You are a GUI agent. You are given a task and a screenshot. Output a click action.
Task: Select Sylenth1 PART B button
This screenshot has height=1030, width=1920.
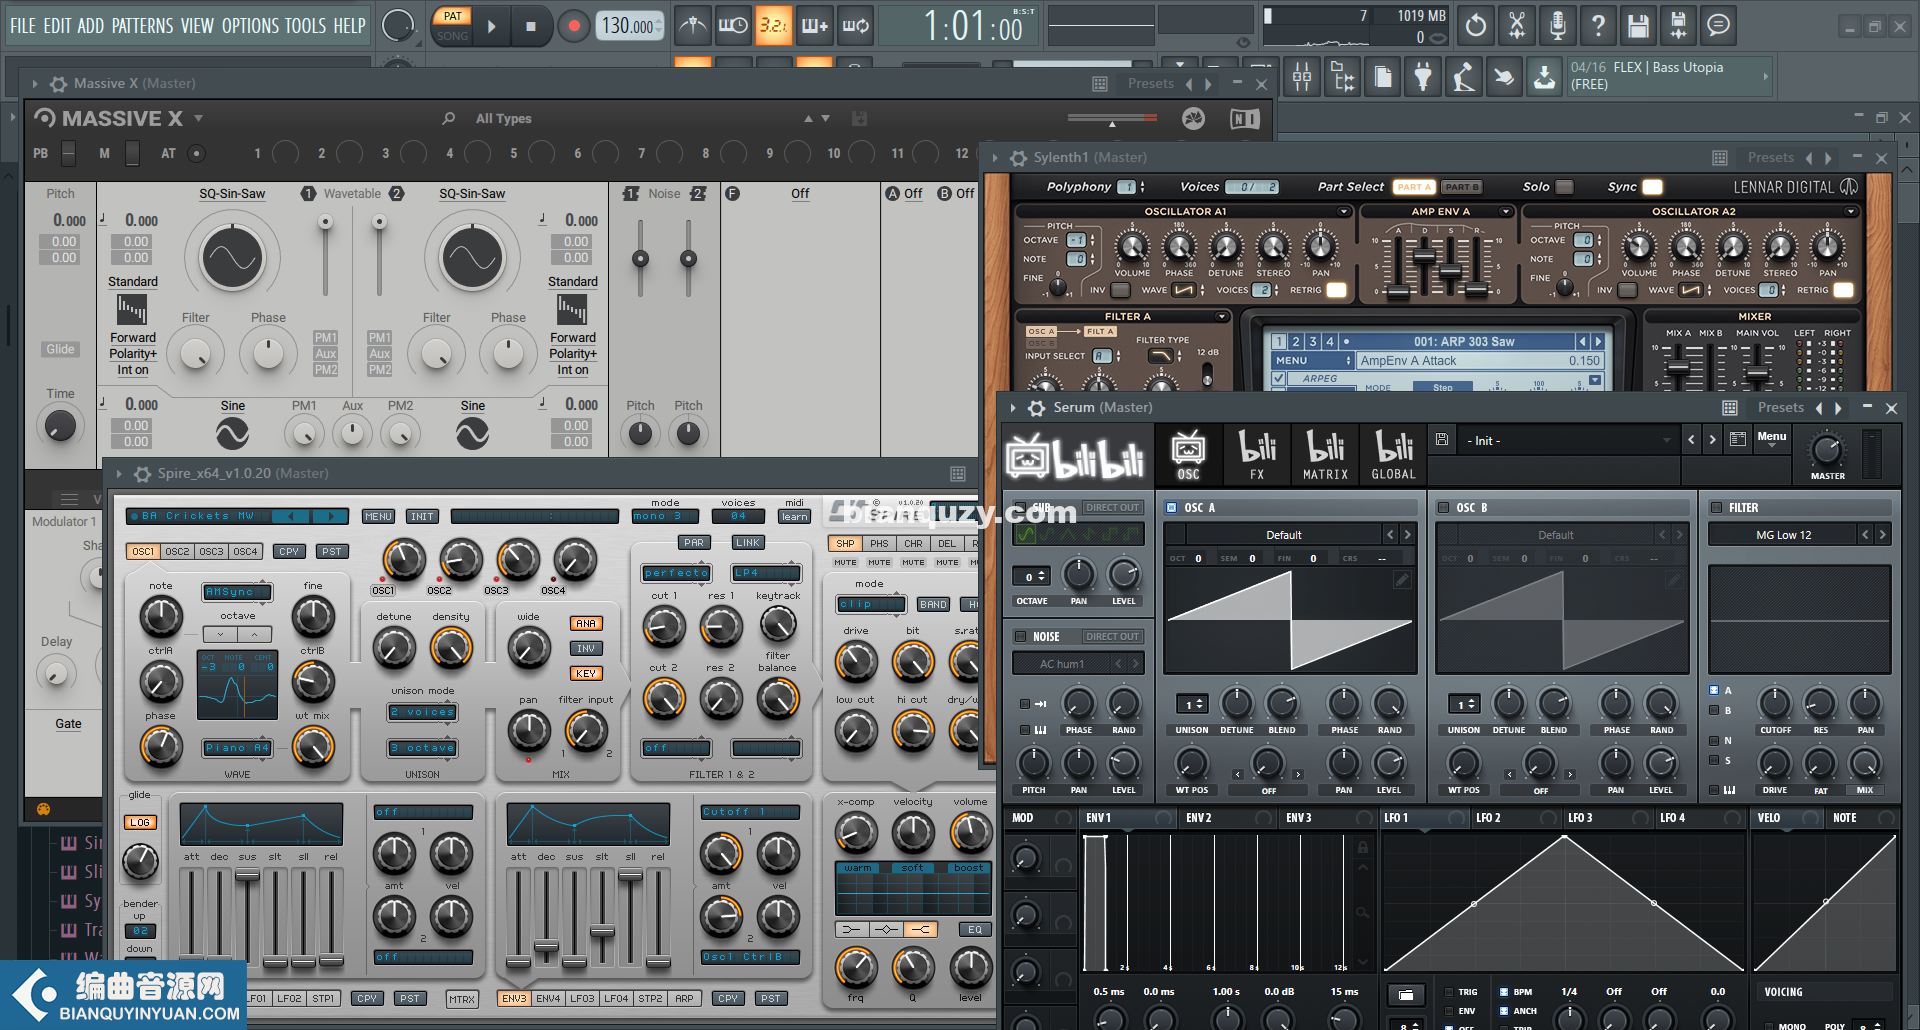coord(1462,187)
